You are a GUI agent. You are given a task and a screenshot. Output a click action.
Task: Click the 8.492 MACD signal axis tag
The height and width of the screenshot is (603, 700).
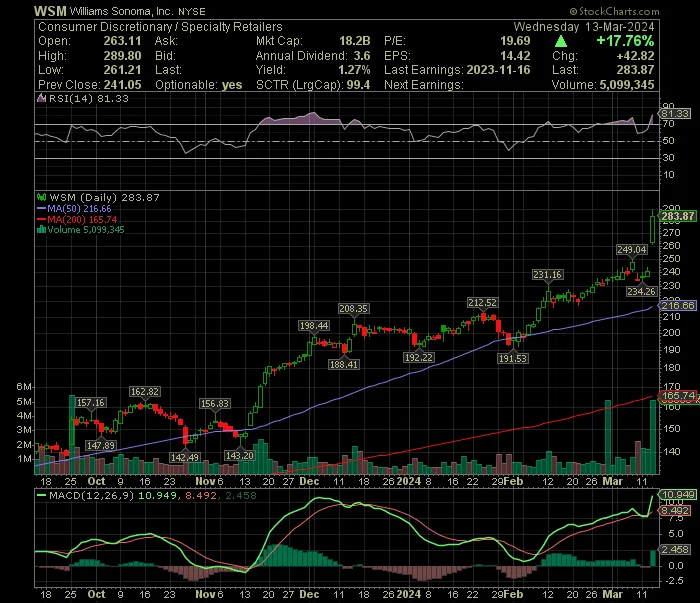coord(675,511)
